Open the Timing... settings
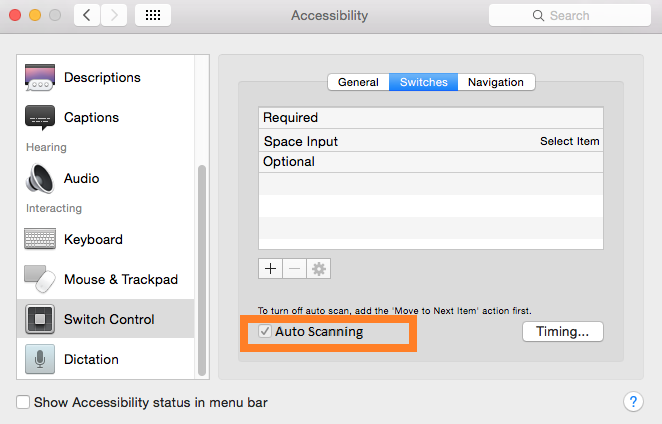 [563, 331]
